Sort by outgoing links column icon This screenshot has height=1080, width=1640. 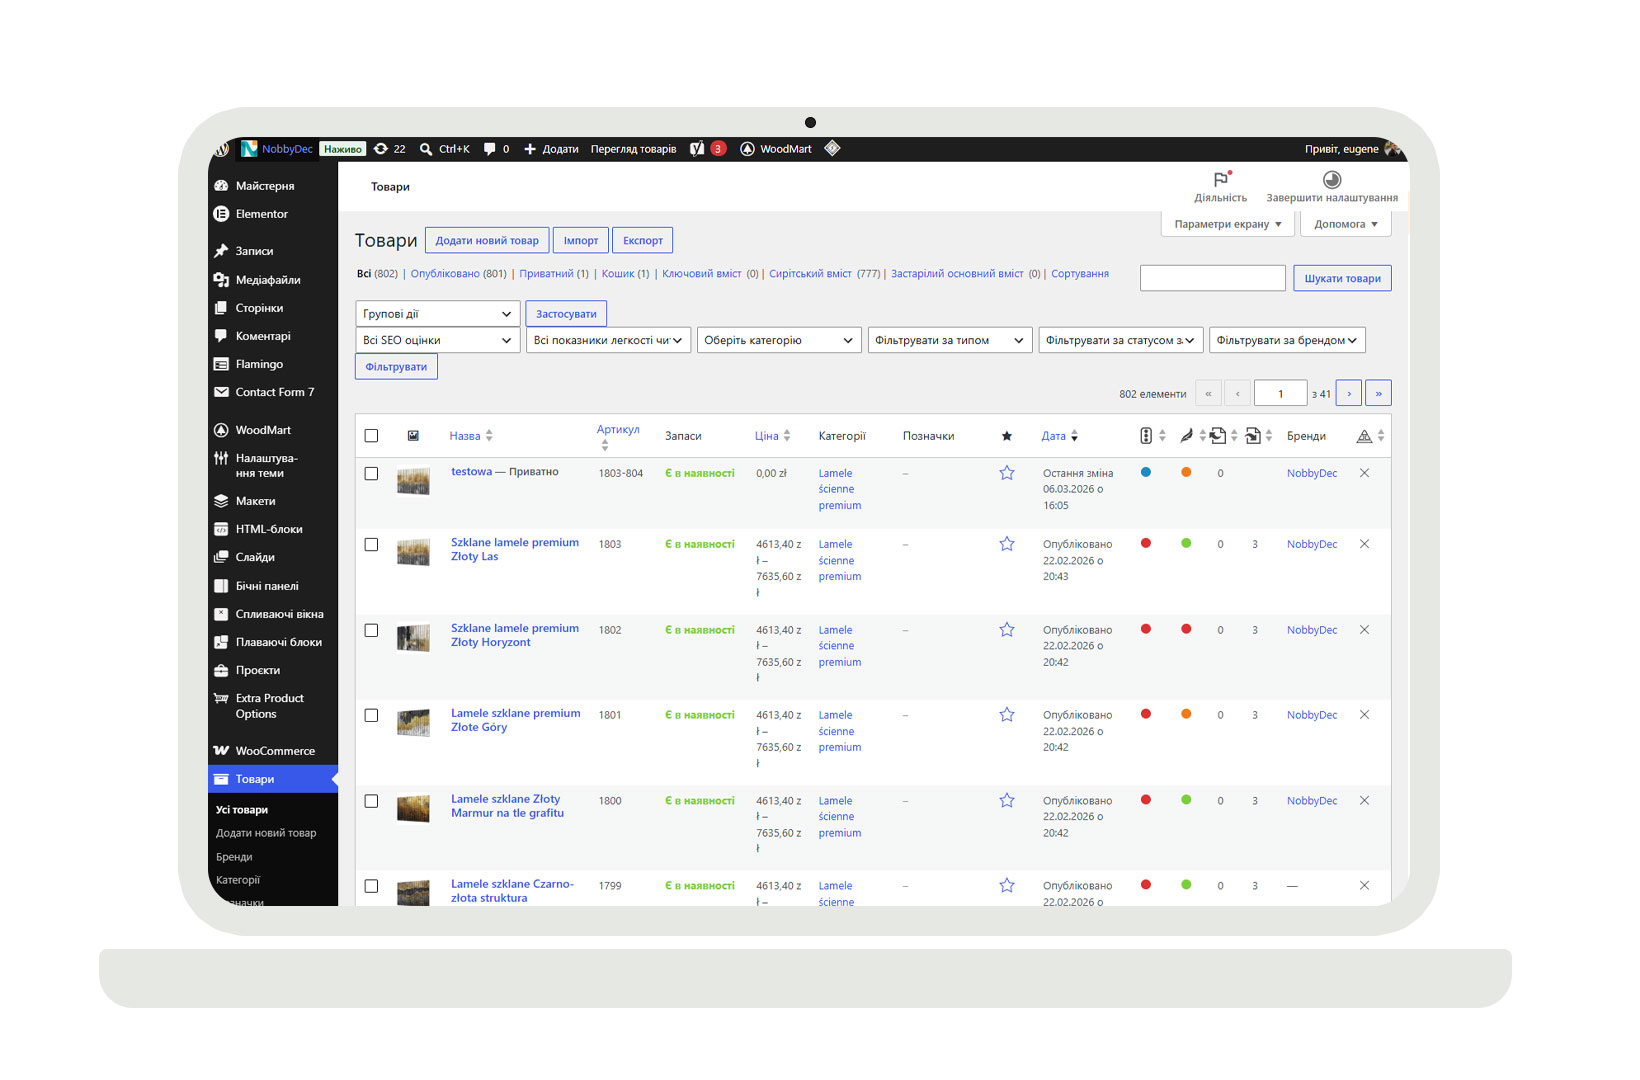pyautogui.click(x=1218, y=436)
